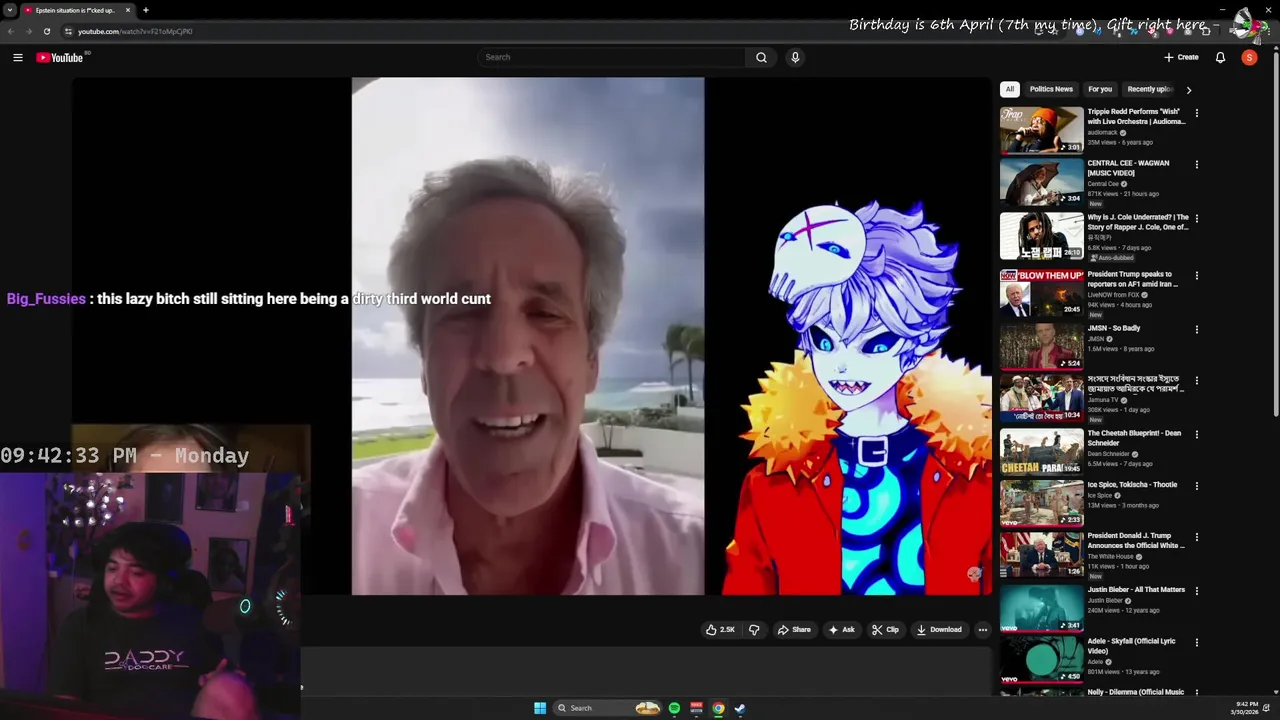Open the YouTube hamburger guide menu
The image size is (1280, 720).
tap(18, 57)
